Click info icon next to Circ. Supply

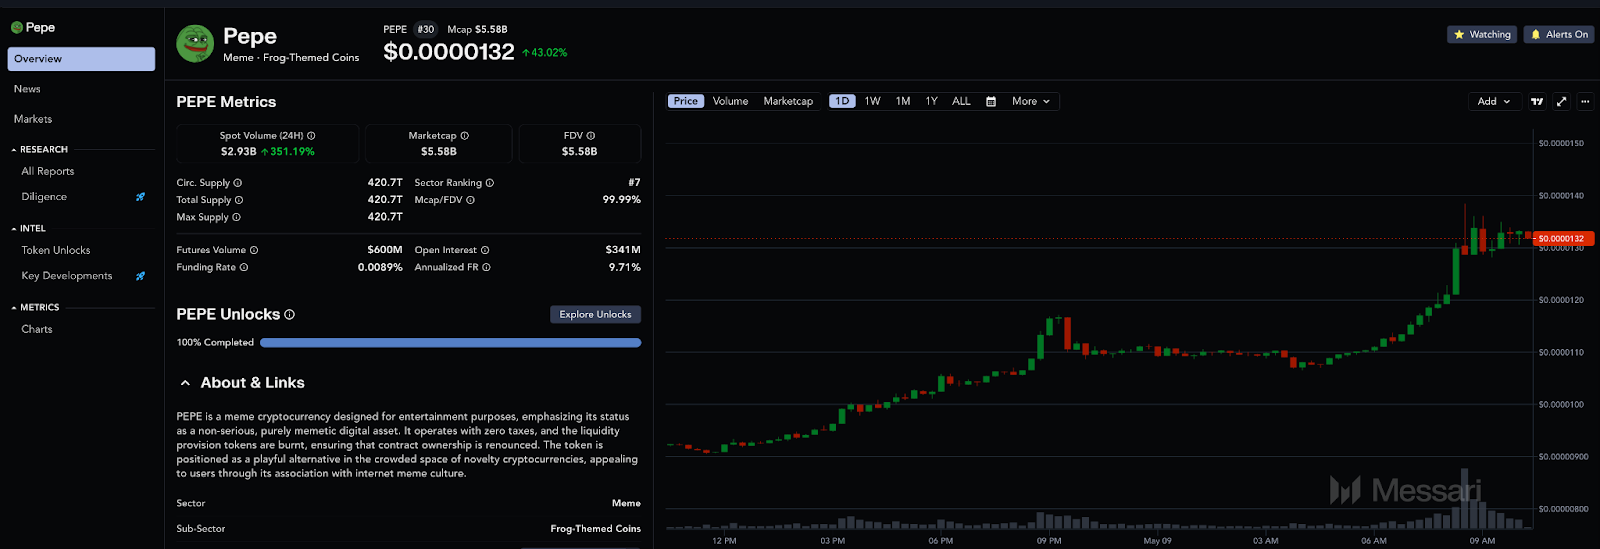pyautogui.click(x=238, y=183)
